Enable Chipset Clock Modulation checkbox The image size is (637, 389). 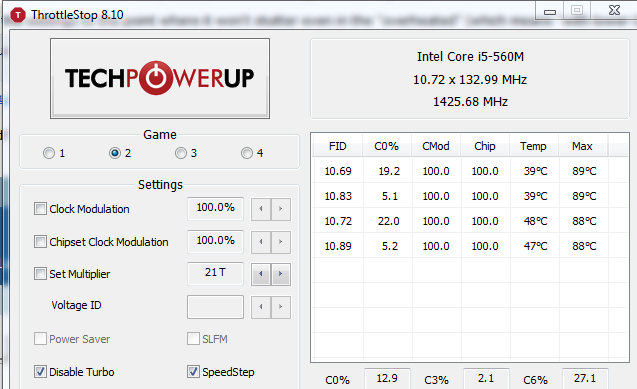point(40,242)
